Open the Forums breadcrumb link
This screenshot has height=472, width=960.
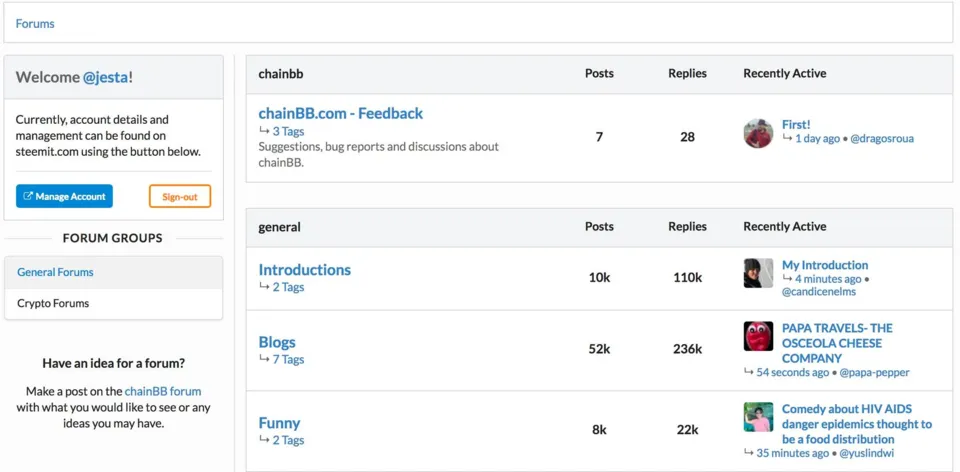(35, 24)
